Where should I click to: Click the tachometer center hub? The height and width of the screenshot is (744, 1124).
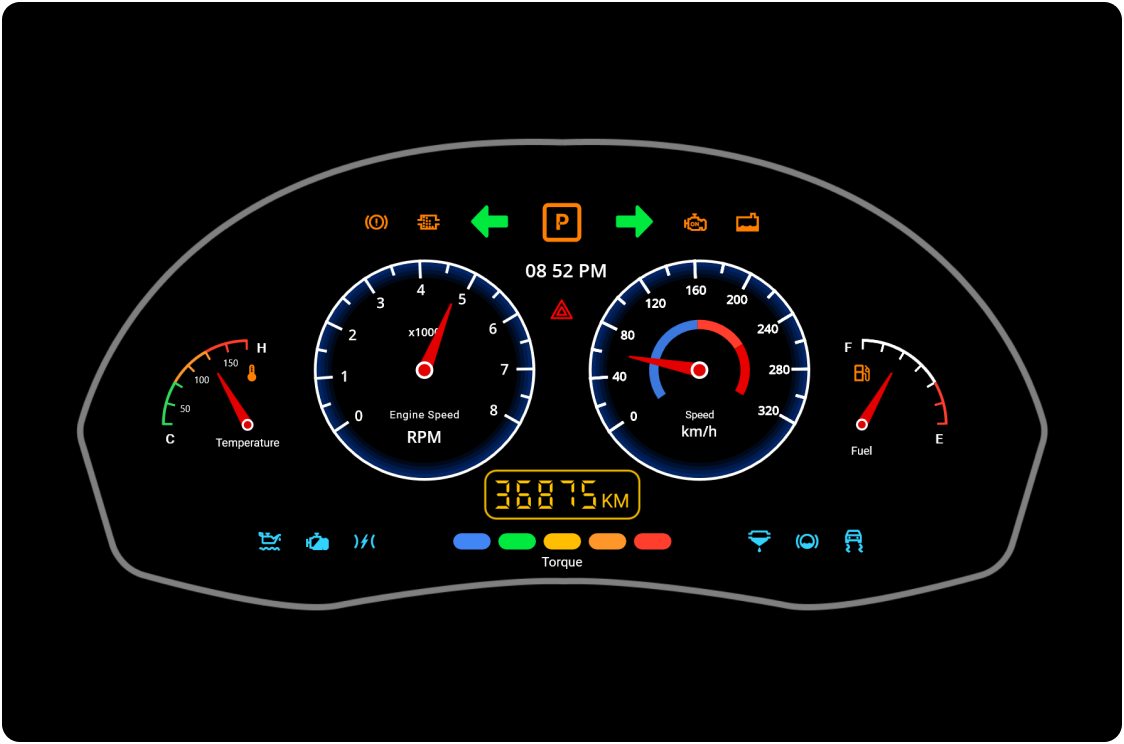click(x=424, y=370)
